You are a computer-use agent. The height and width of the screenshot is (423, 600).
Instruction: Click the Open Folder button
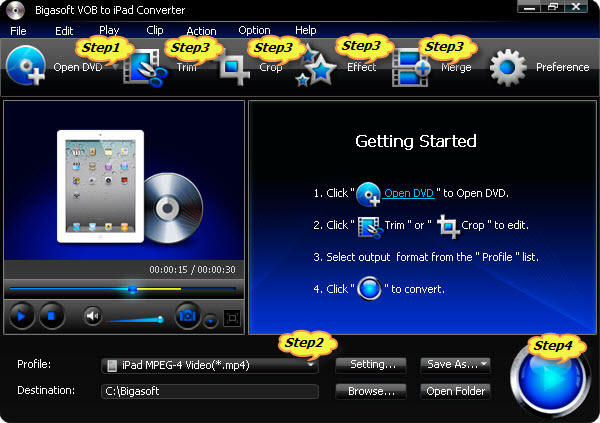tap(455, 391)
